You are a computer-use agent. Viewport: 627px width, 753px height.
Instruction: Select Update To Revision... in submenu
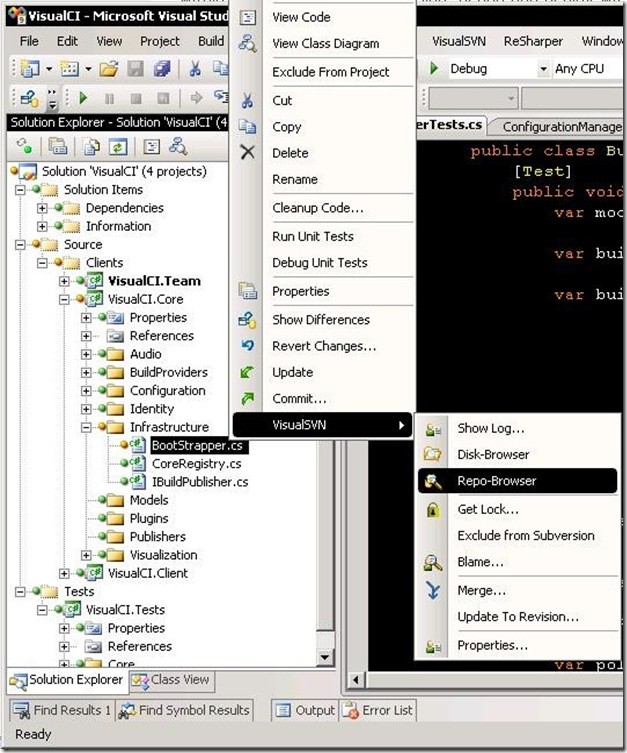tap(518, 617)
